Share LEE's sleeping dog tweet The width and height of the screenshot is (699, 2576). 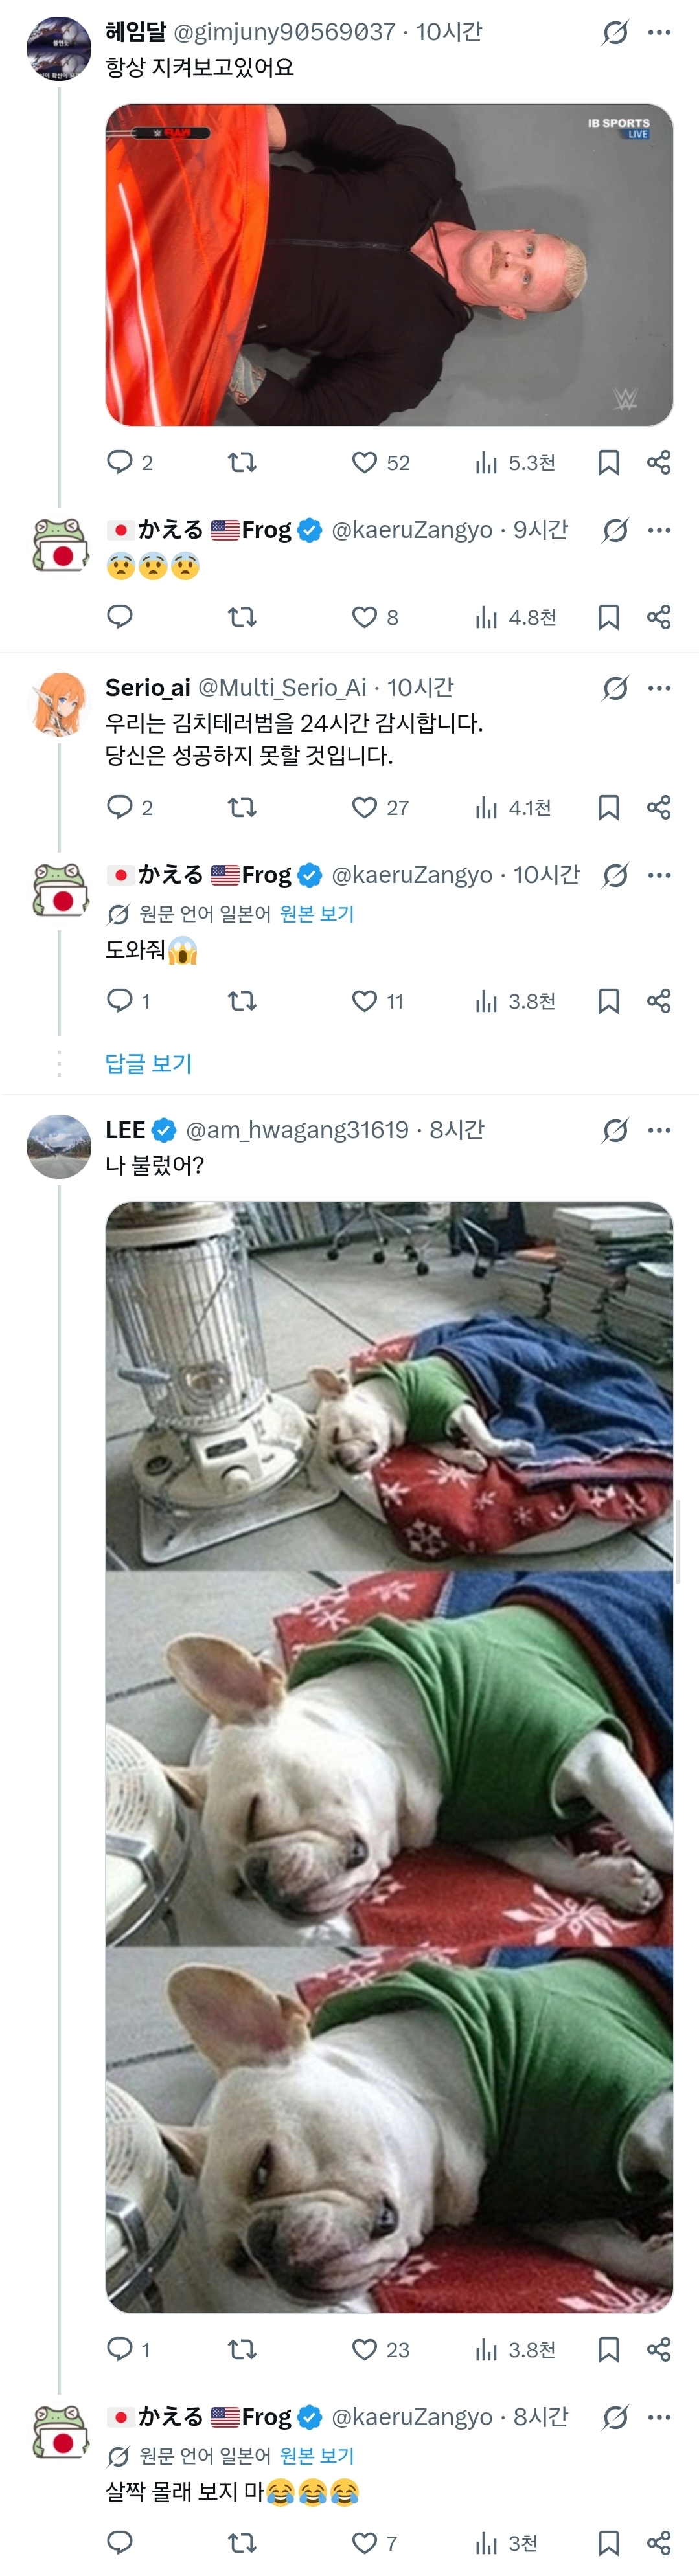pos(658,2349)
